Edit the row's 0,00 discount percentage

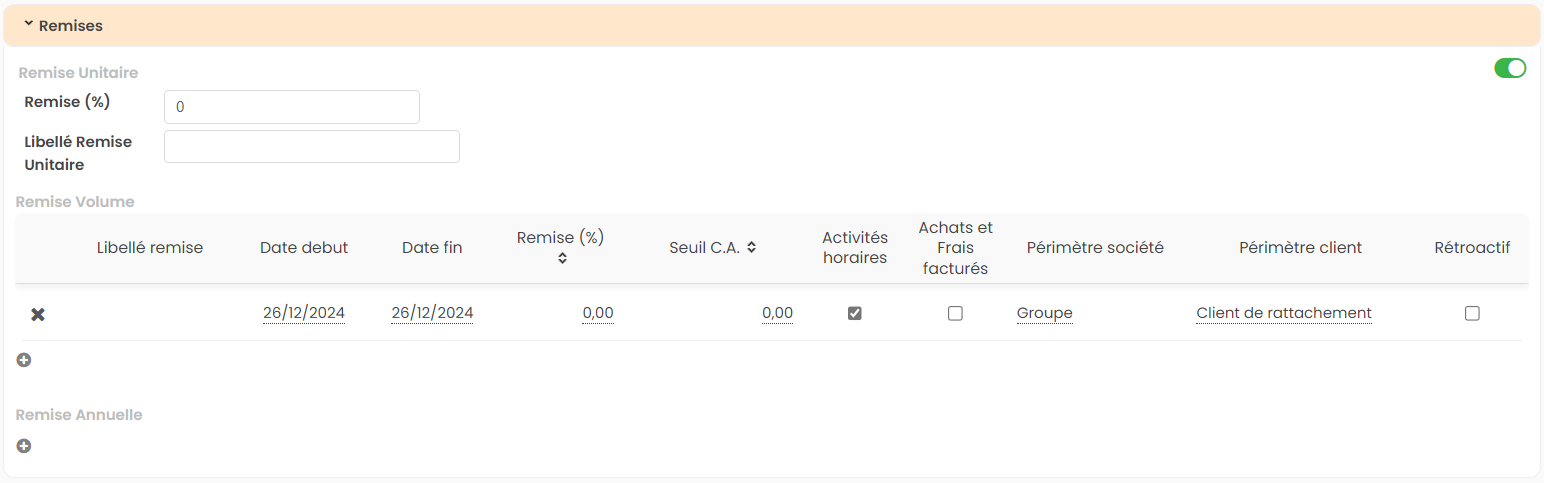pos(598,313)
